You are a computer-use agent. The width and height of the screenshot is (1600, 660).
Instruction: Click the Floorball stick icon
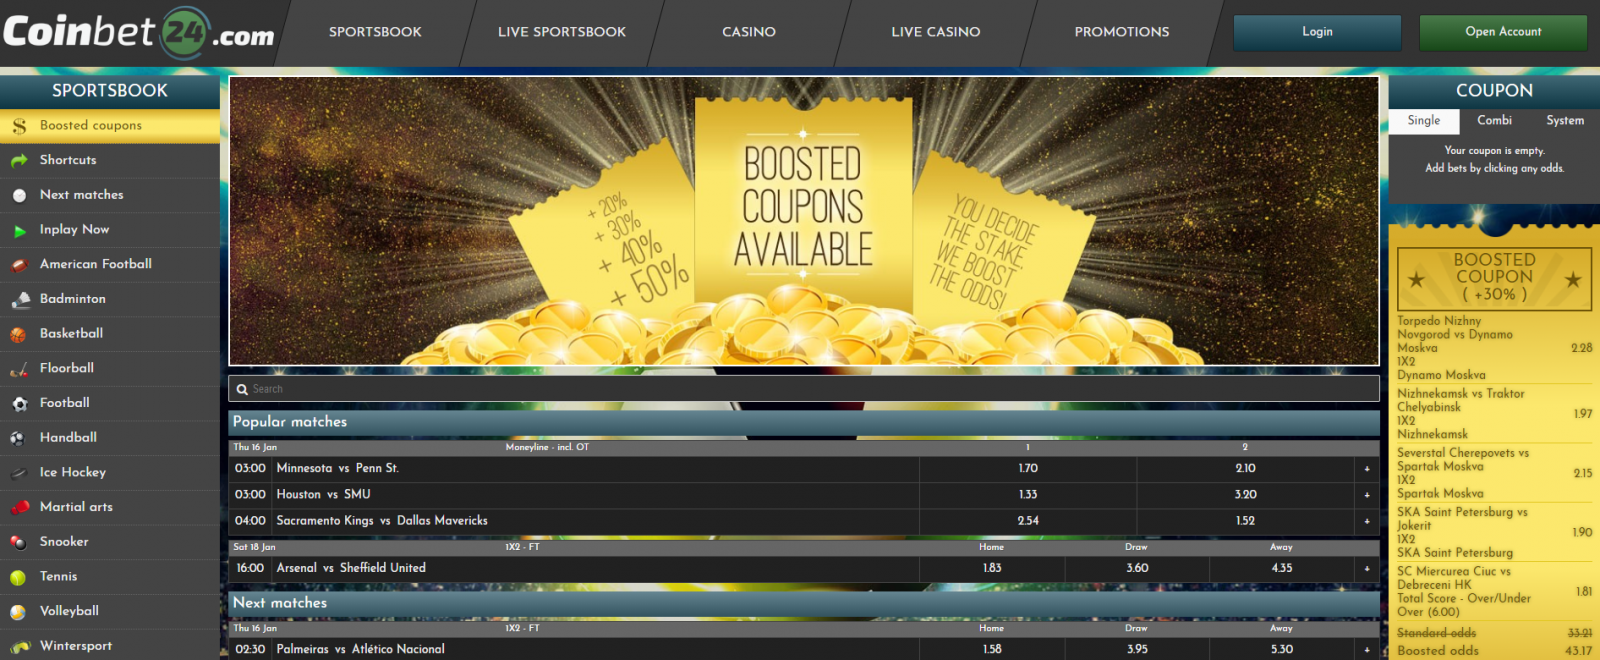[19, 369]
